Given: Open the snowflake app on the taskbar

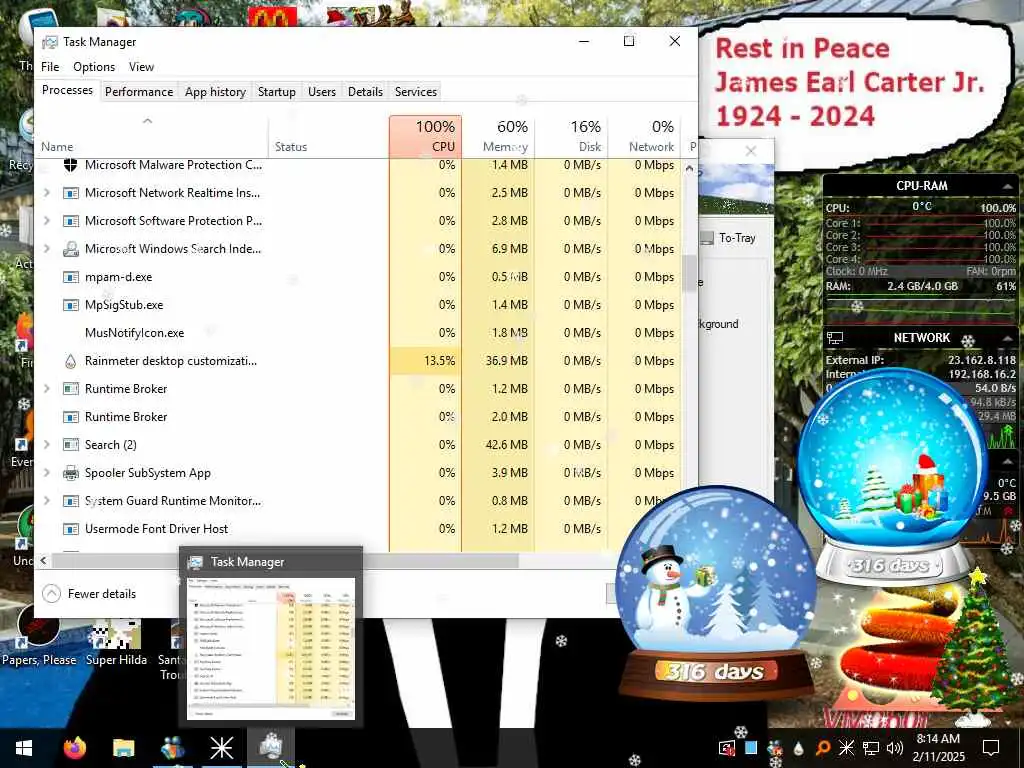Looking at the screenshot, I should click(221, 748).
